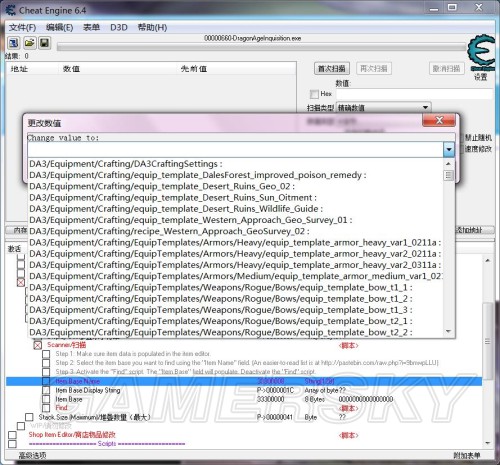The image size is (500, 465).
Task: Enable the Item Base Name row checkbox
Action: [x=46, y=381]
